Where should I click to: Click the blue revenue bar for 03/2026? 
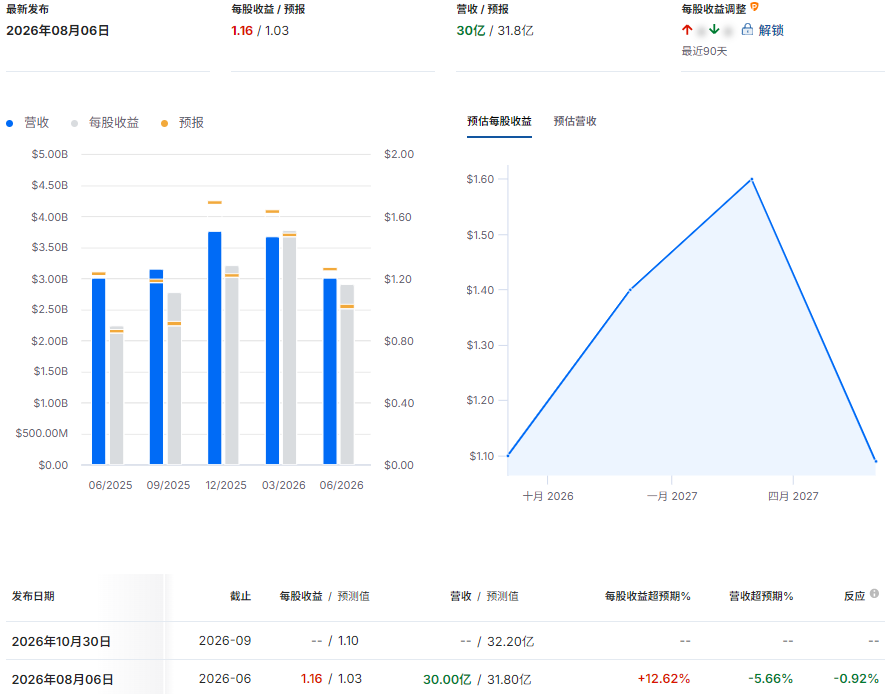[272, 351]
